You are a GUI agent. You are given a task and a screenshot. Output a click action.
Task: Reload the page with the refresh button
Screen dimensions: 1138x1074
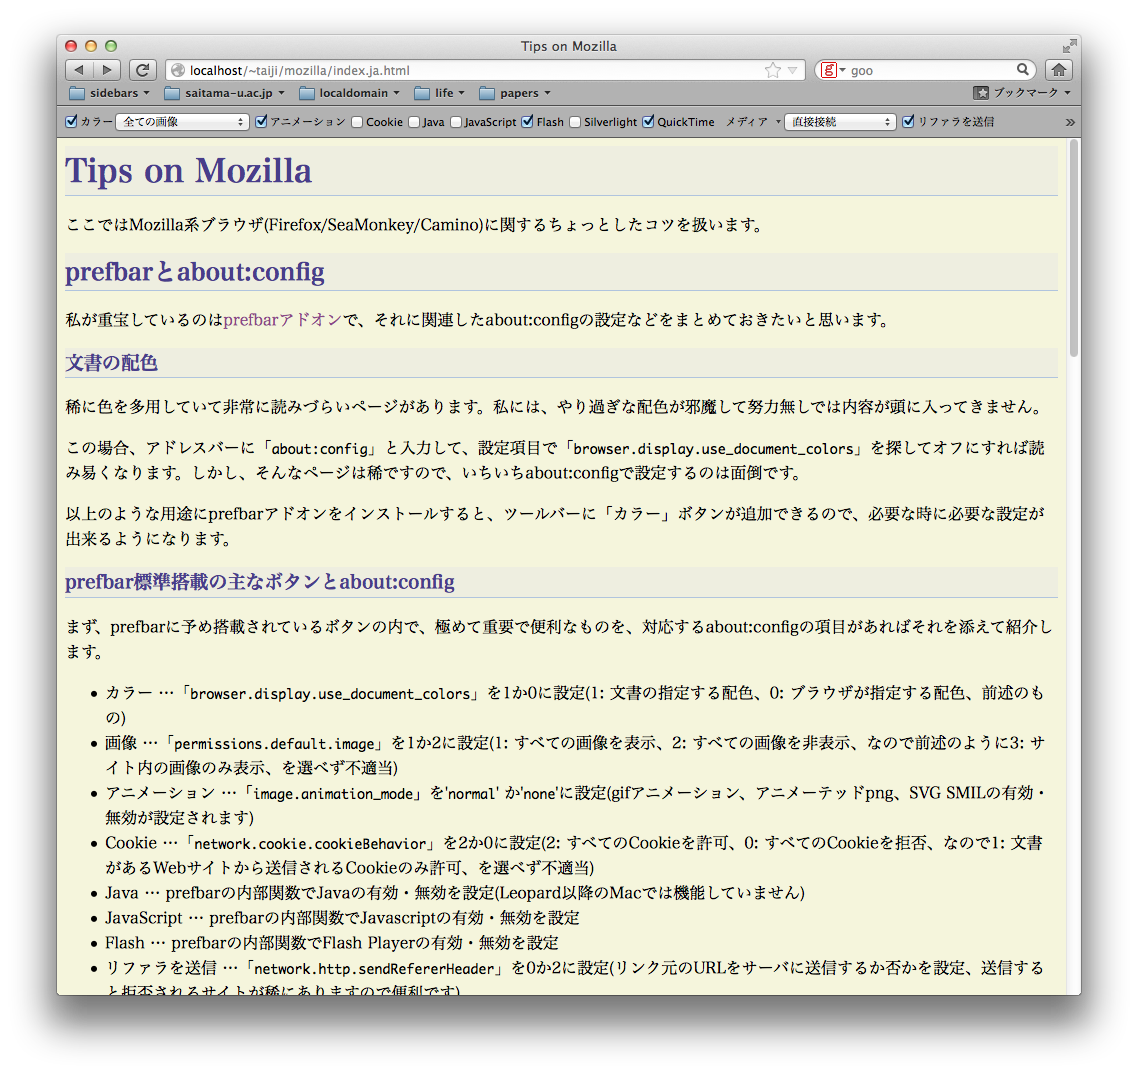143,70
